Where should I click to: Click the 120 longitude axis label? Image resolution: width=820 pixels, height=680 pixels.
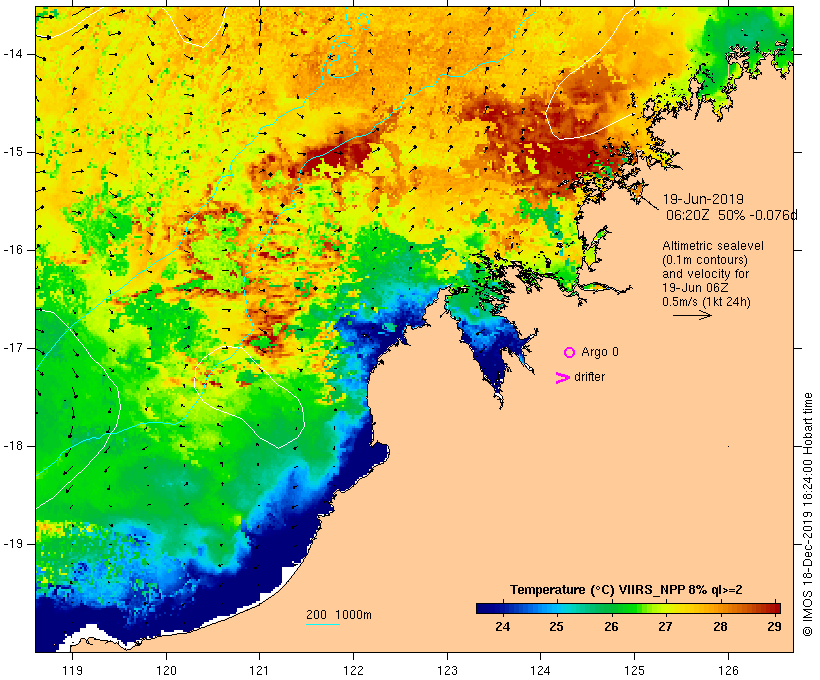[x=166, y=671]
